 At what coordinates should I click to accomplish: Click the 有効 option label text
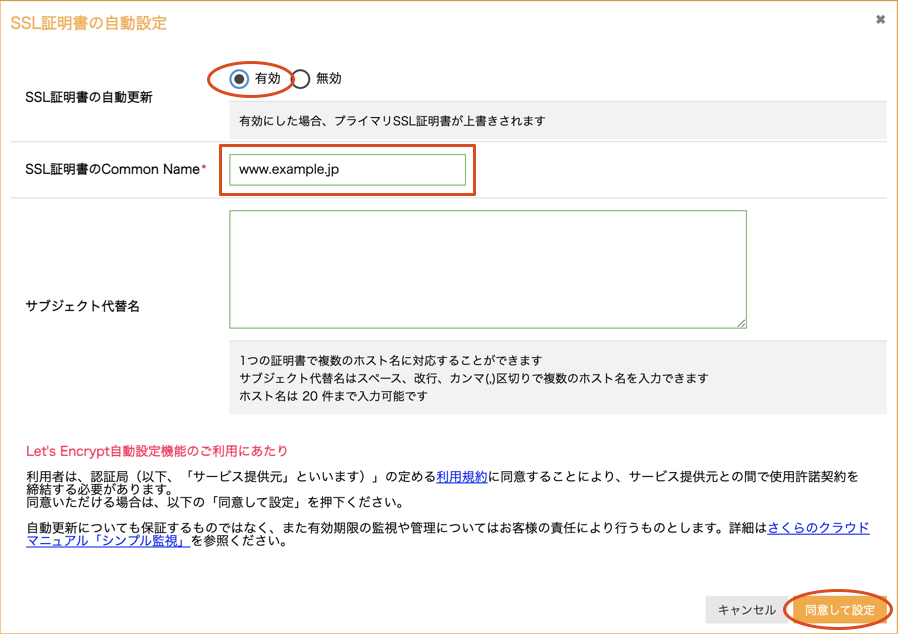click(x=267, y=79)
